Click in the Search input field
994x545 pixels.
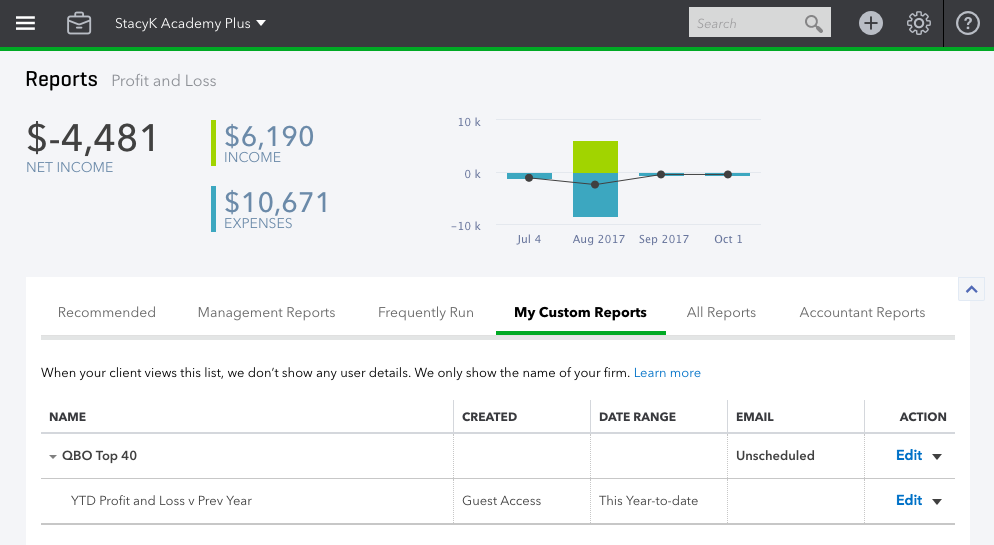click(x=745, y=23)
